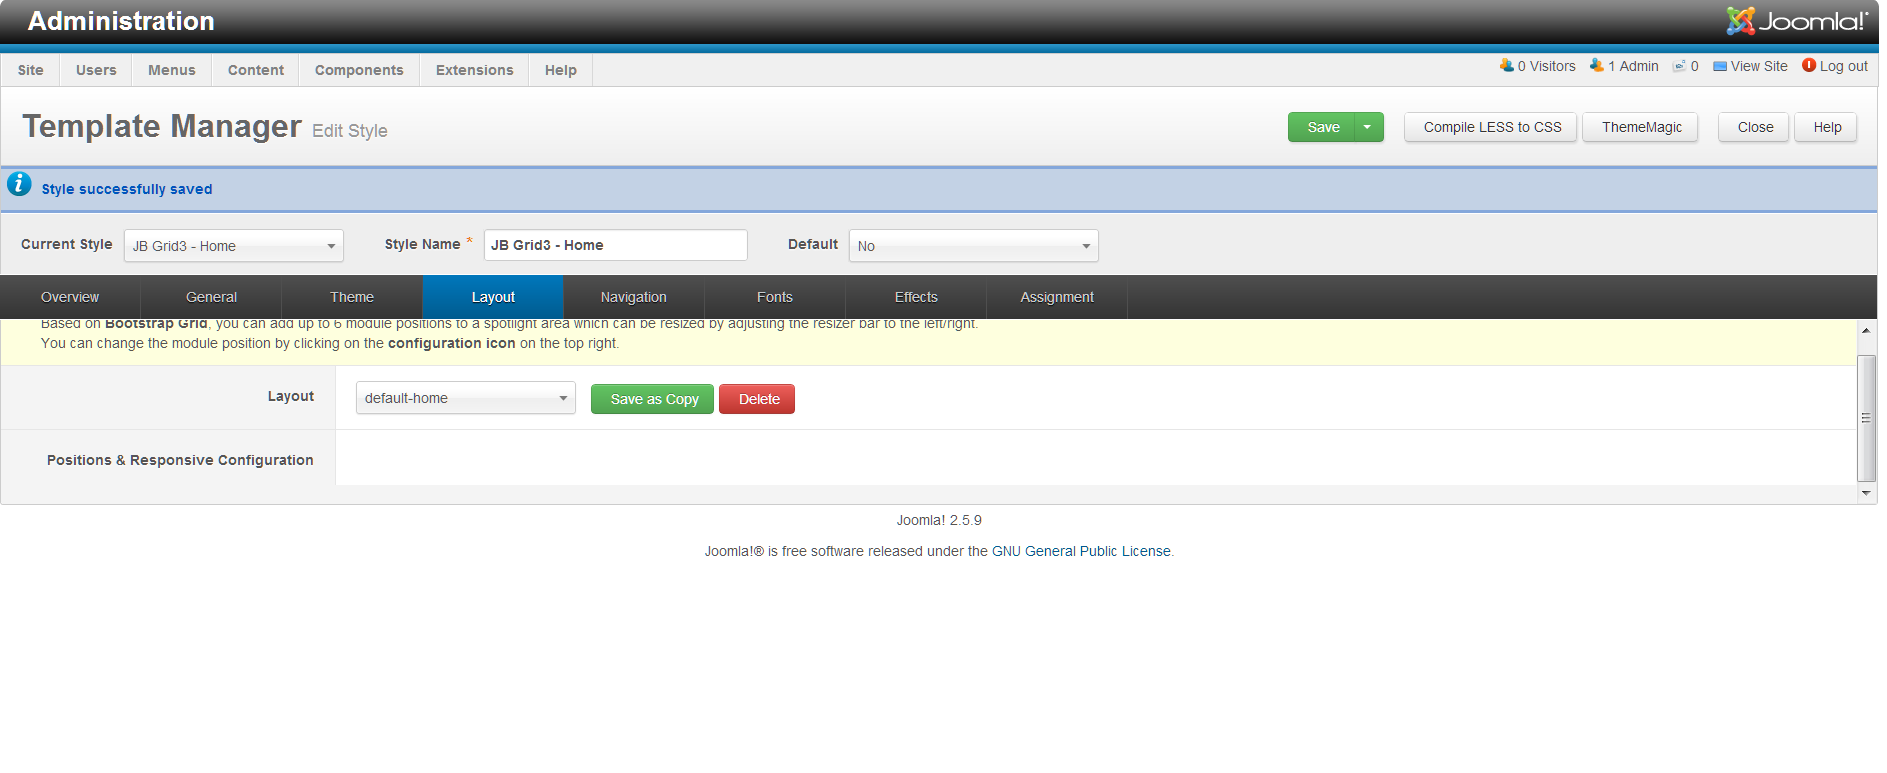Viewport: 1887px width, 773px height.
Task: Open ThemeMagic button
Action: click(1641, 127)
